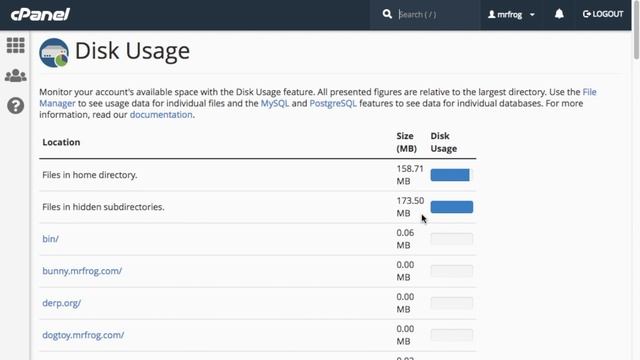Image resolution: width=640 pixels, height=360 pixels.
Task: Select 'Files in home directory.' text
Action: coord(90,175)
